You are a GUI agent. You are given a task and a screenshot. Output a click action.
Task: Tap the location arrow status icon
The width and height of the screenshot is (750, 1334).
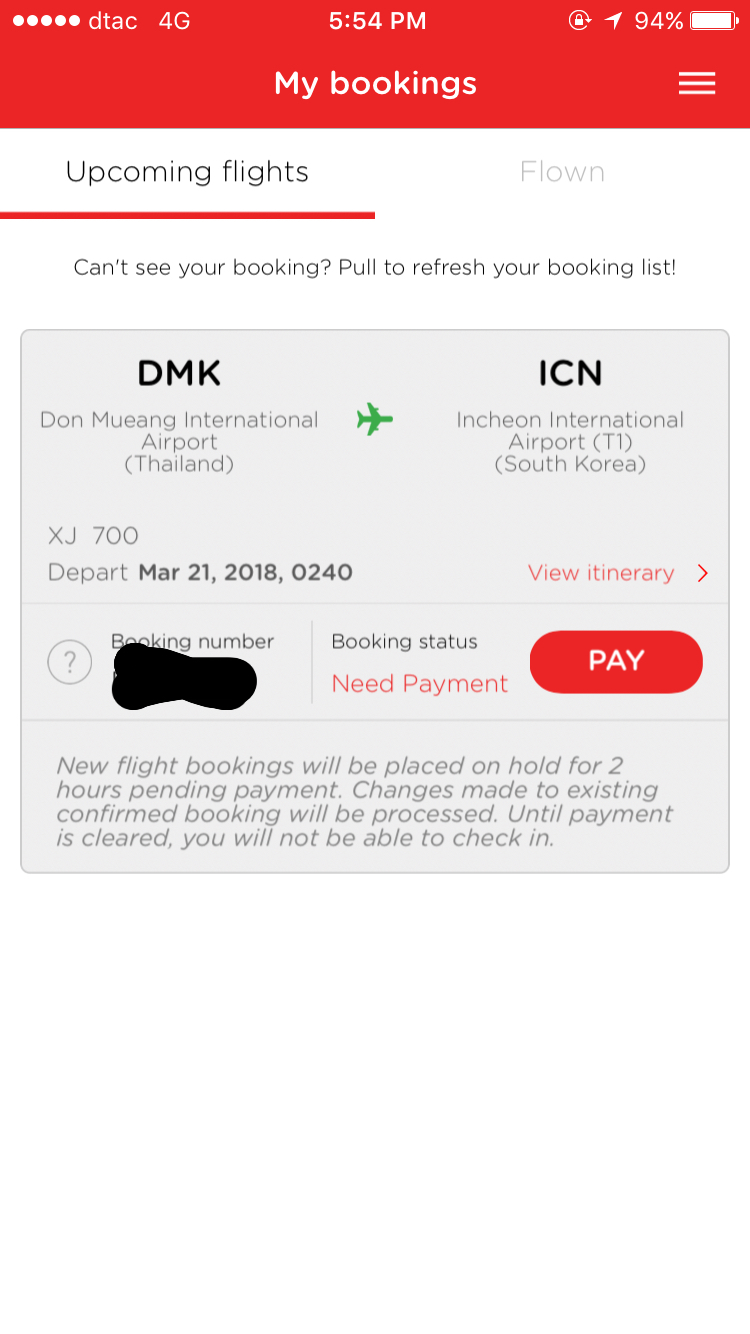tap(613, 21)
